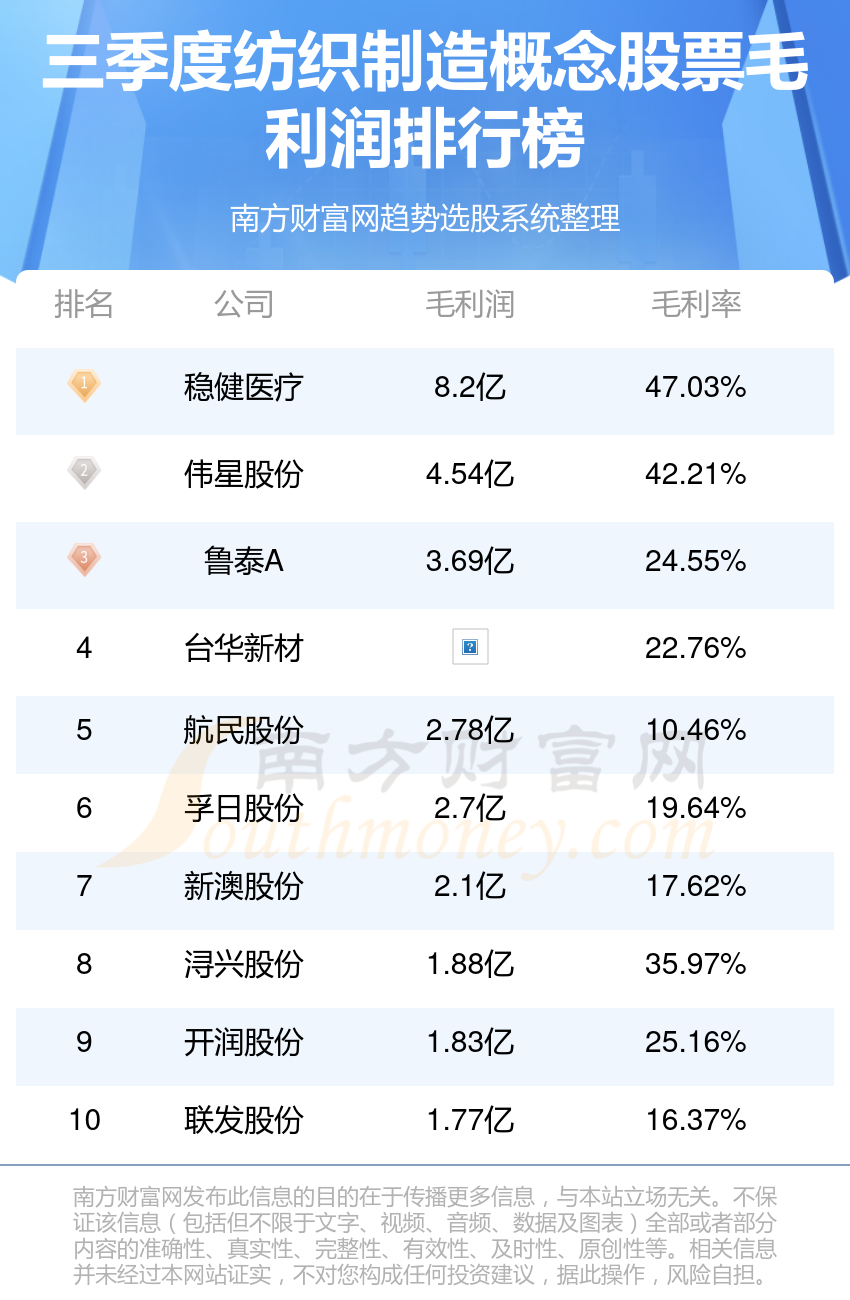Screen dimensions: 850x1300
Task: Click the disclaimer text at the bottom
Action: [x=425, y=1236]
